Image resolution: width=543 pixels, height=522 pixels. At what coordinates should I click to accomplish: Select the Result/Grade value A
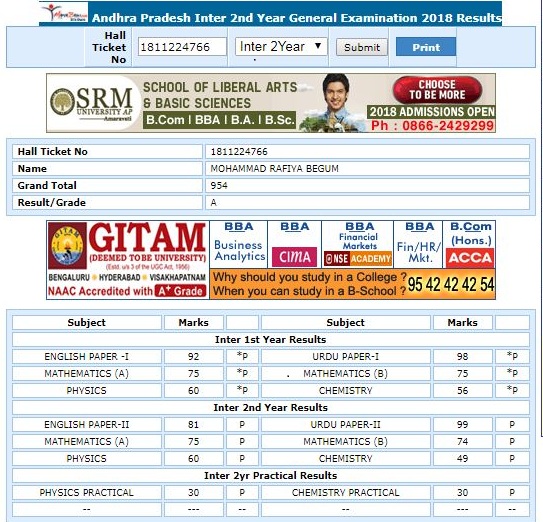pyautogui.click(x=213, y=203)
